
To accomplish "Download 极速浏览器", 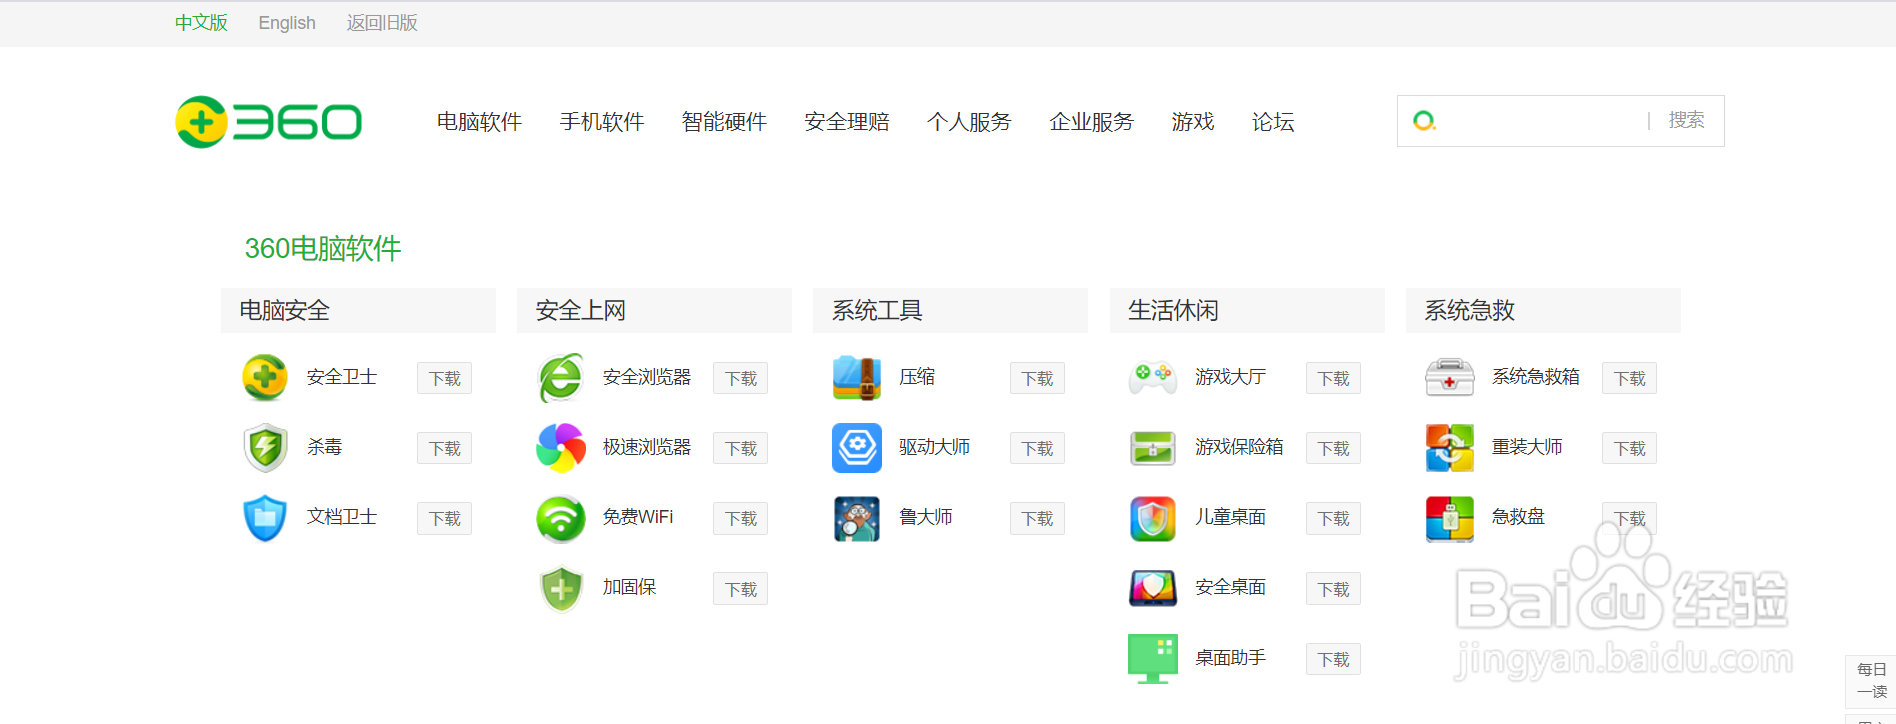I will (x=740, y=448).
